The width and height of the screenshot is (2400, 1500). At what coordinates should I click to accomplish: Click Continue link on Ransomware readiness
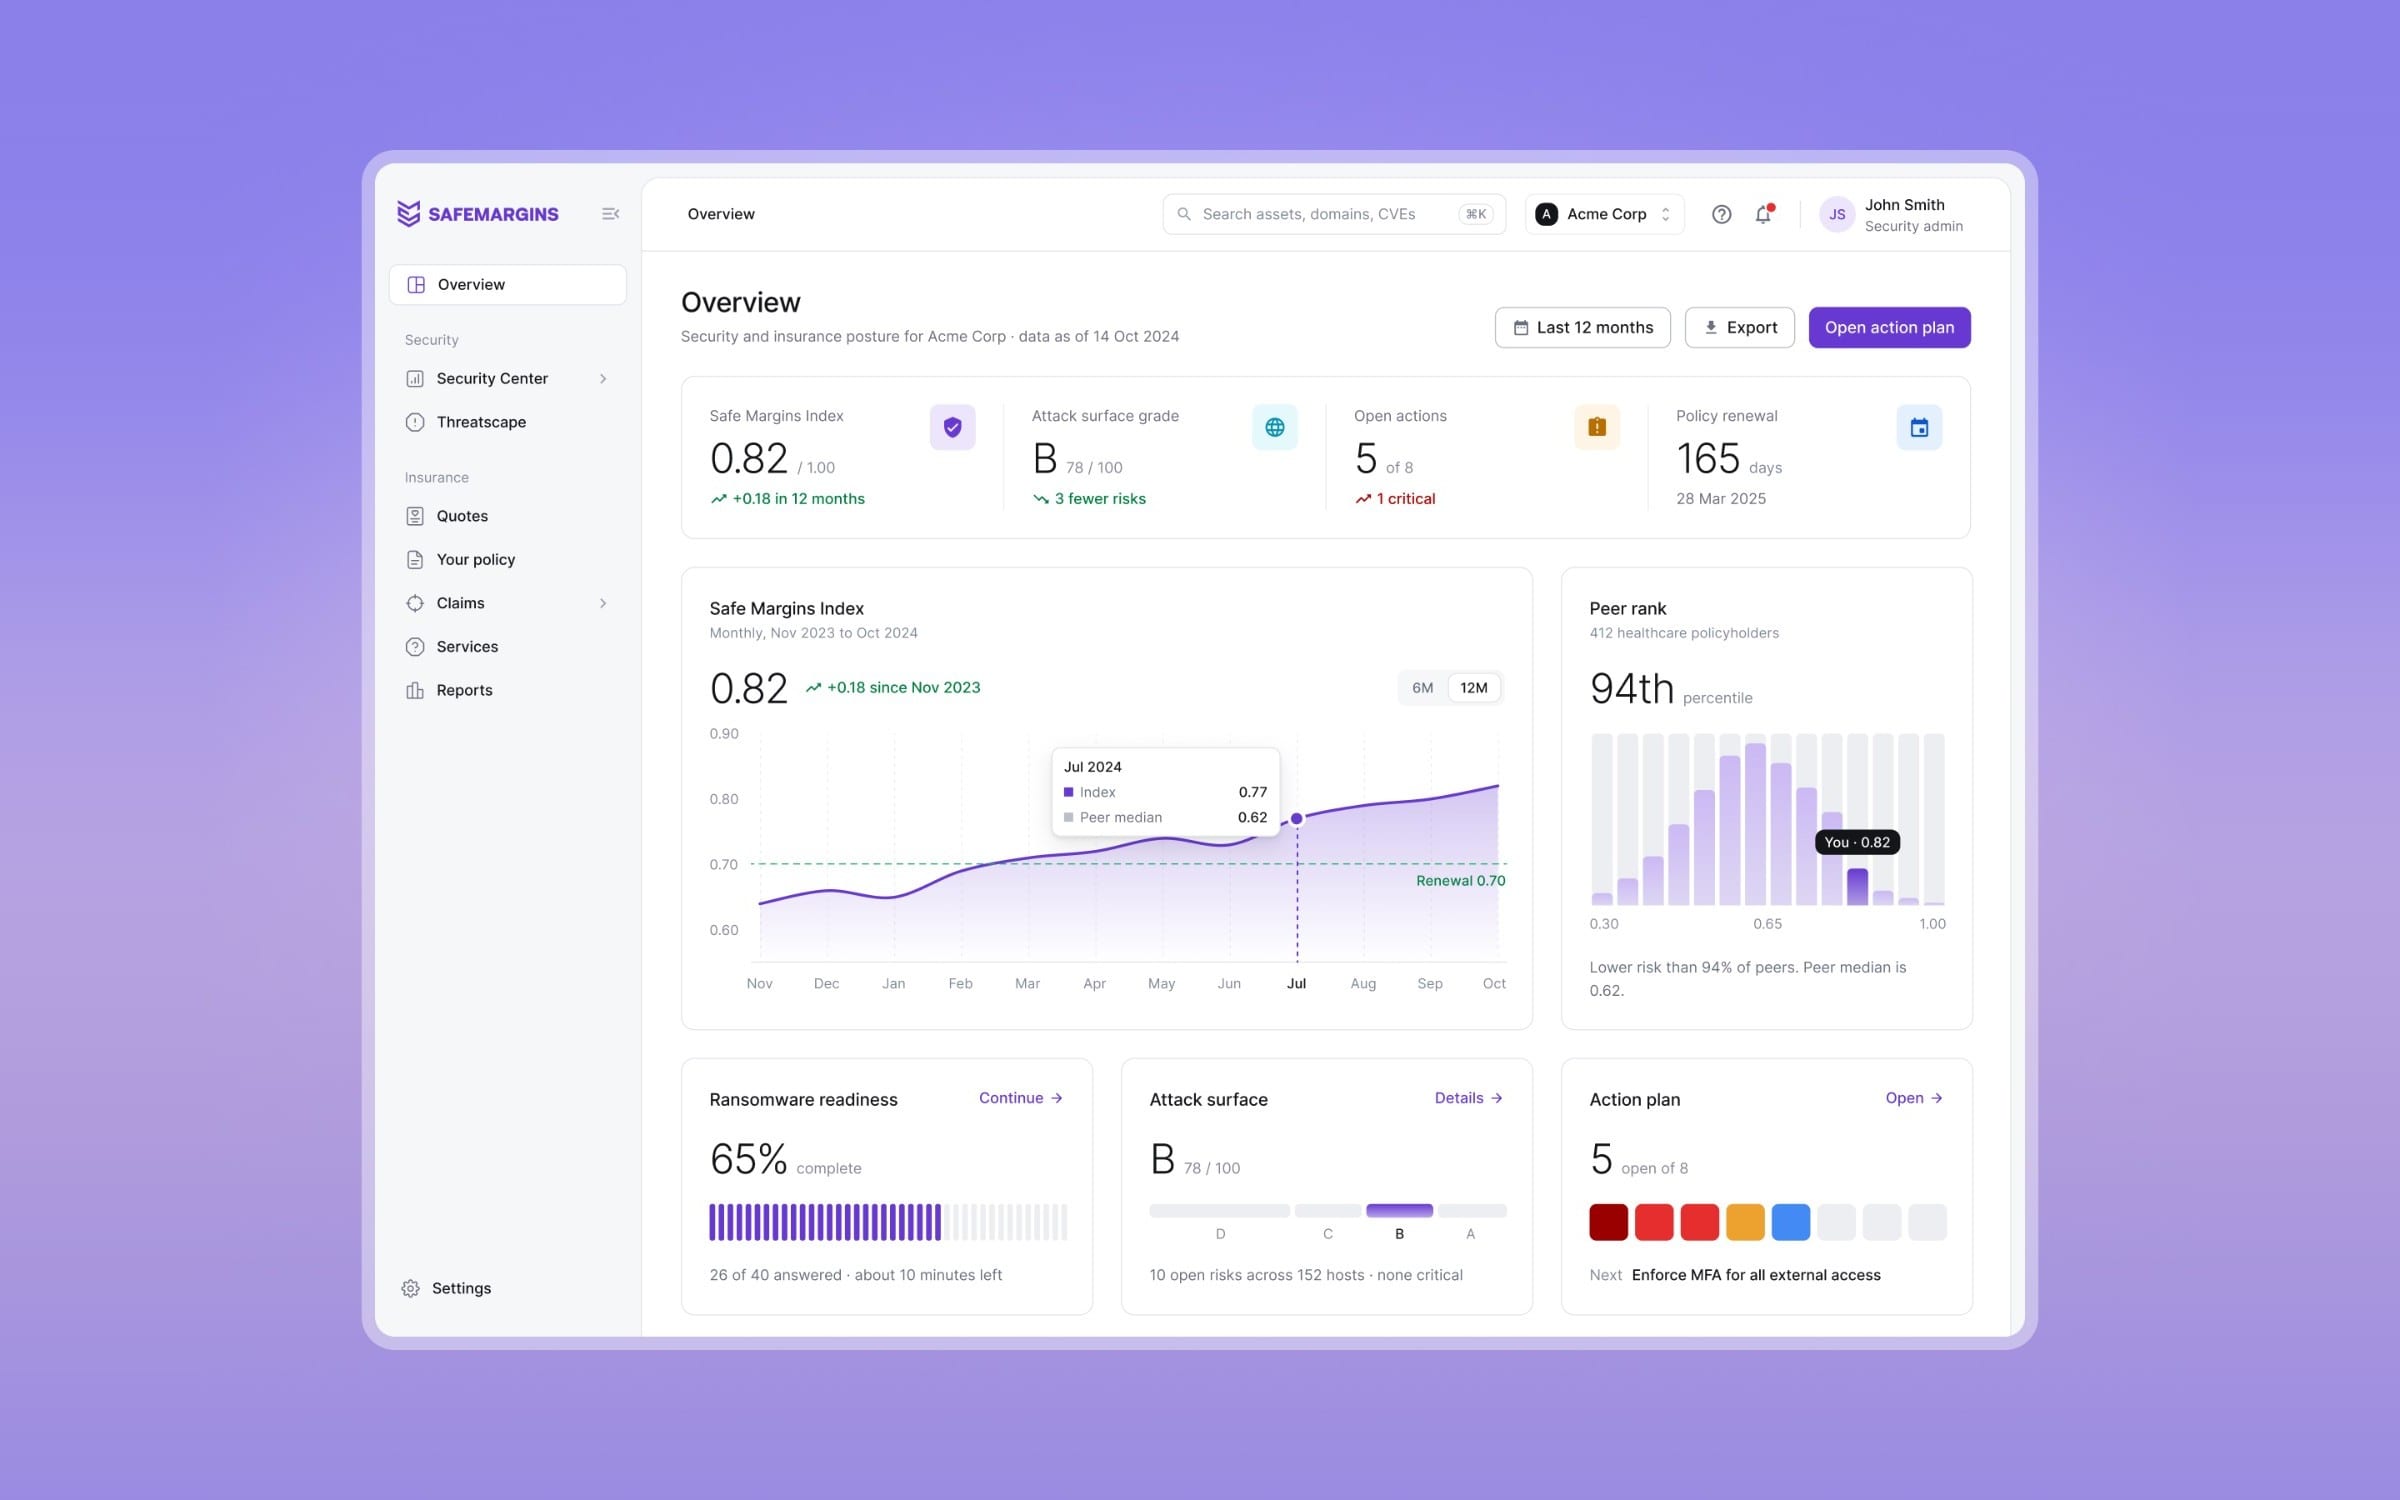tap(1020, 1098)
